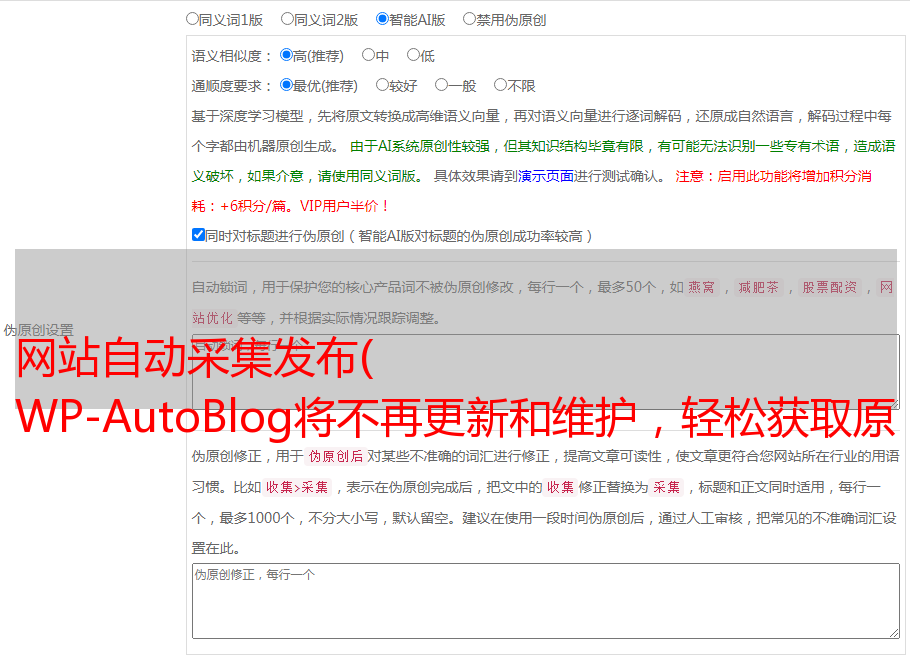The height and width of the screenshot is (658, 911).
Task: Set 通顺度要求 to 最优(推荐)
Action: [286, 85]
